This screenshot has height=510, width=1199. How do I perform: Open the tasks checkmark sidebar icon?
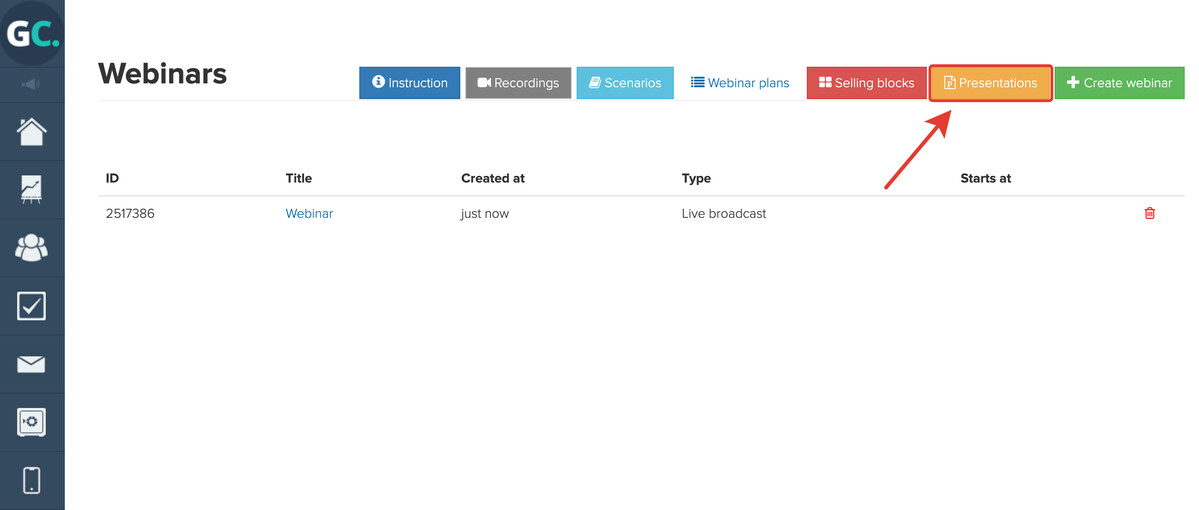click(32, 306)
